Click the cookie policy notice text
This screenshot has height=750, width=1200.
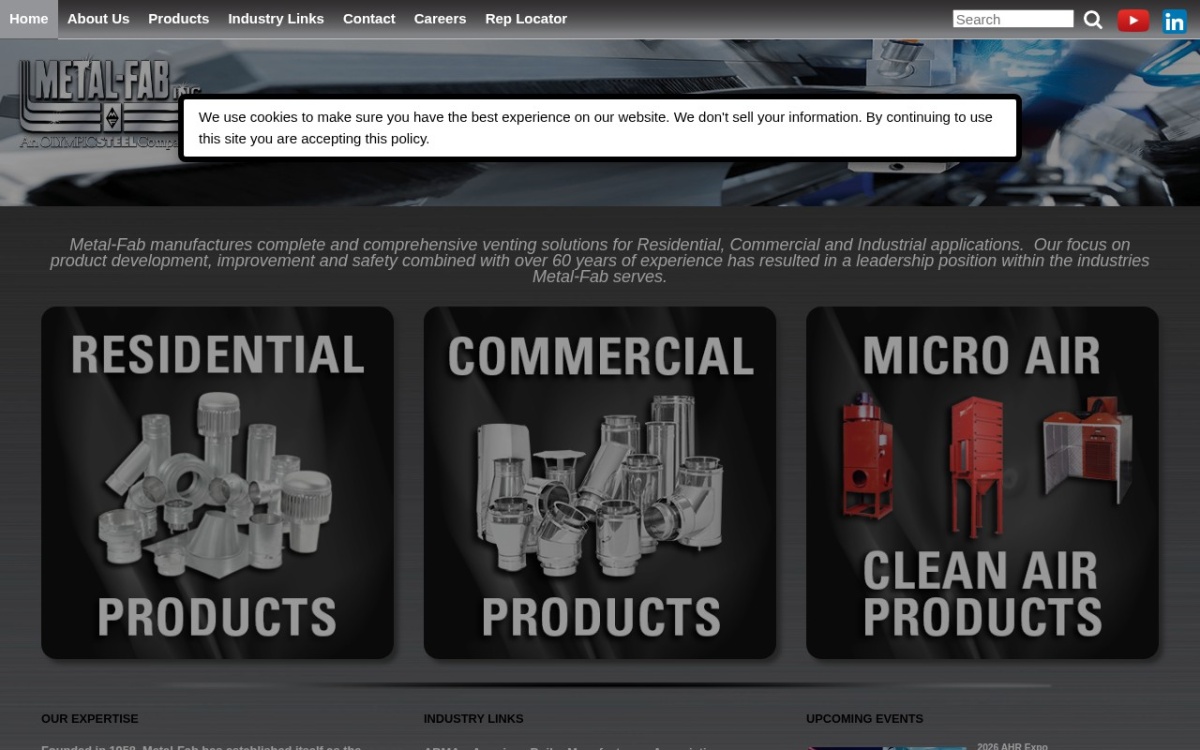(596, 128)
